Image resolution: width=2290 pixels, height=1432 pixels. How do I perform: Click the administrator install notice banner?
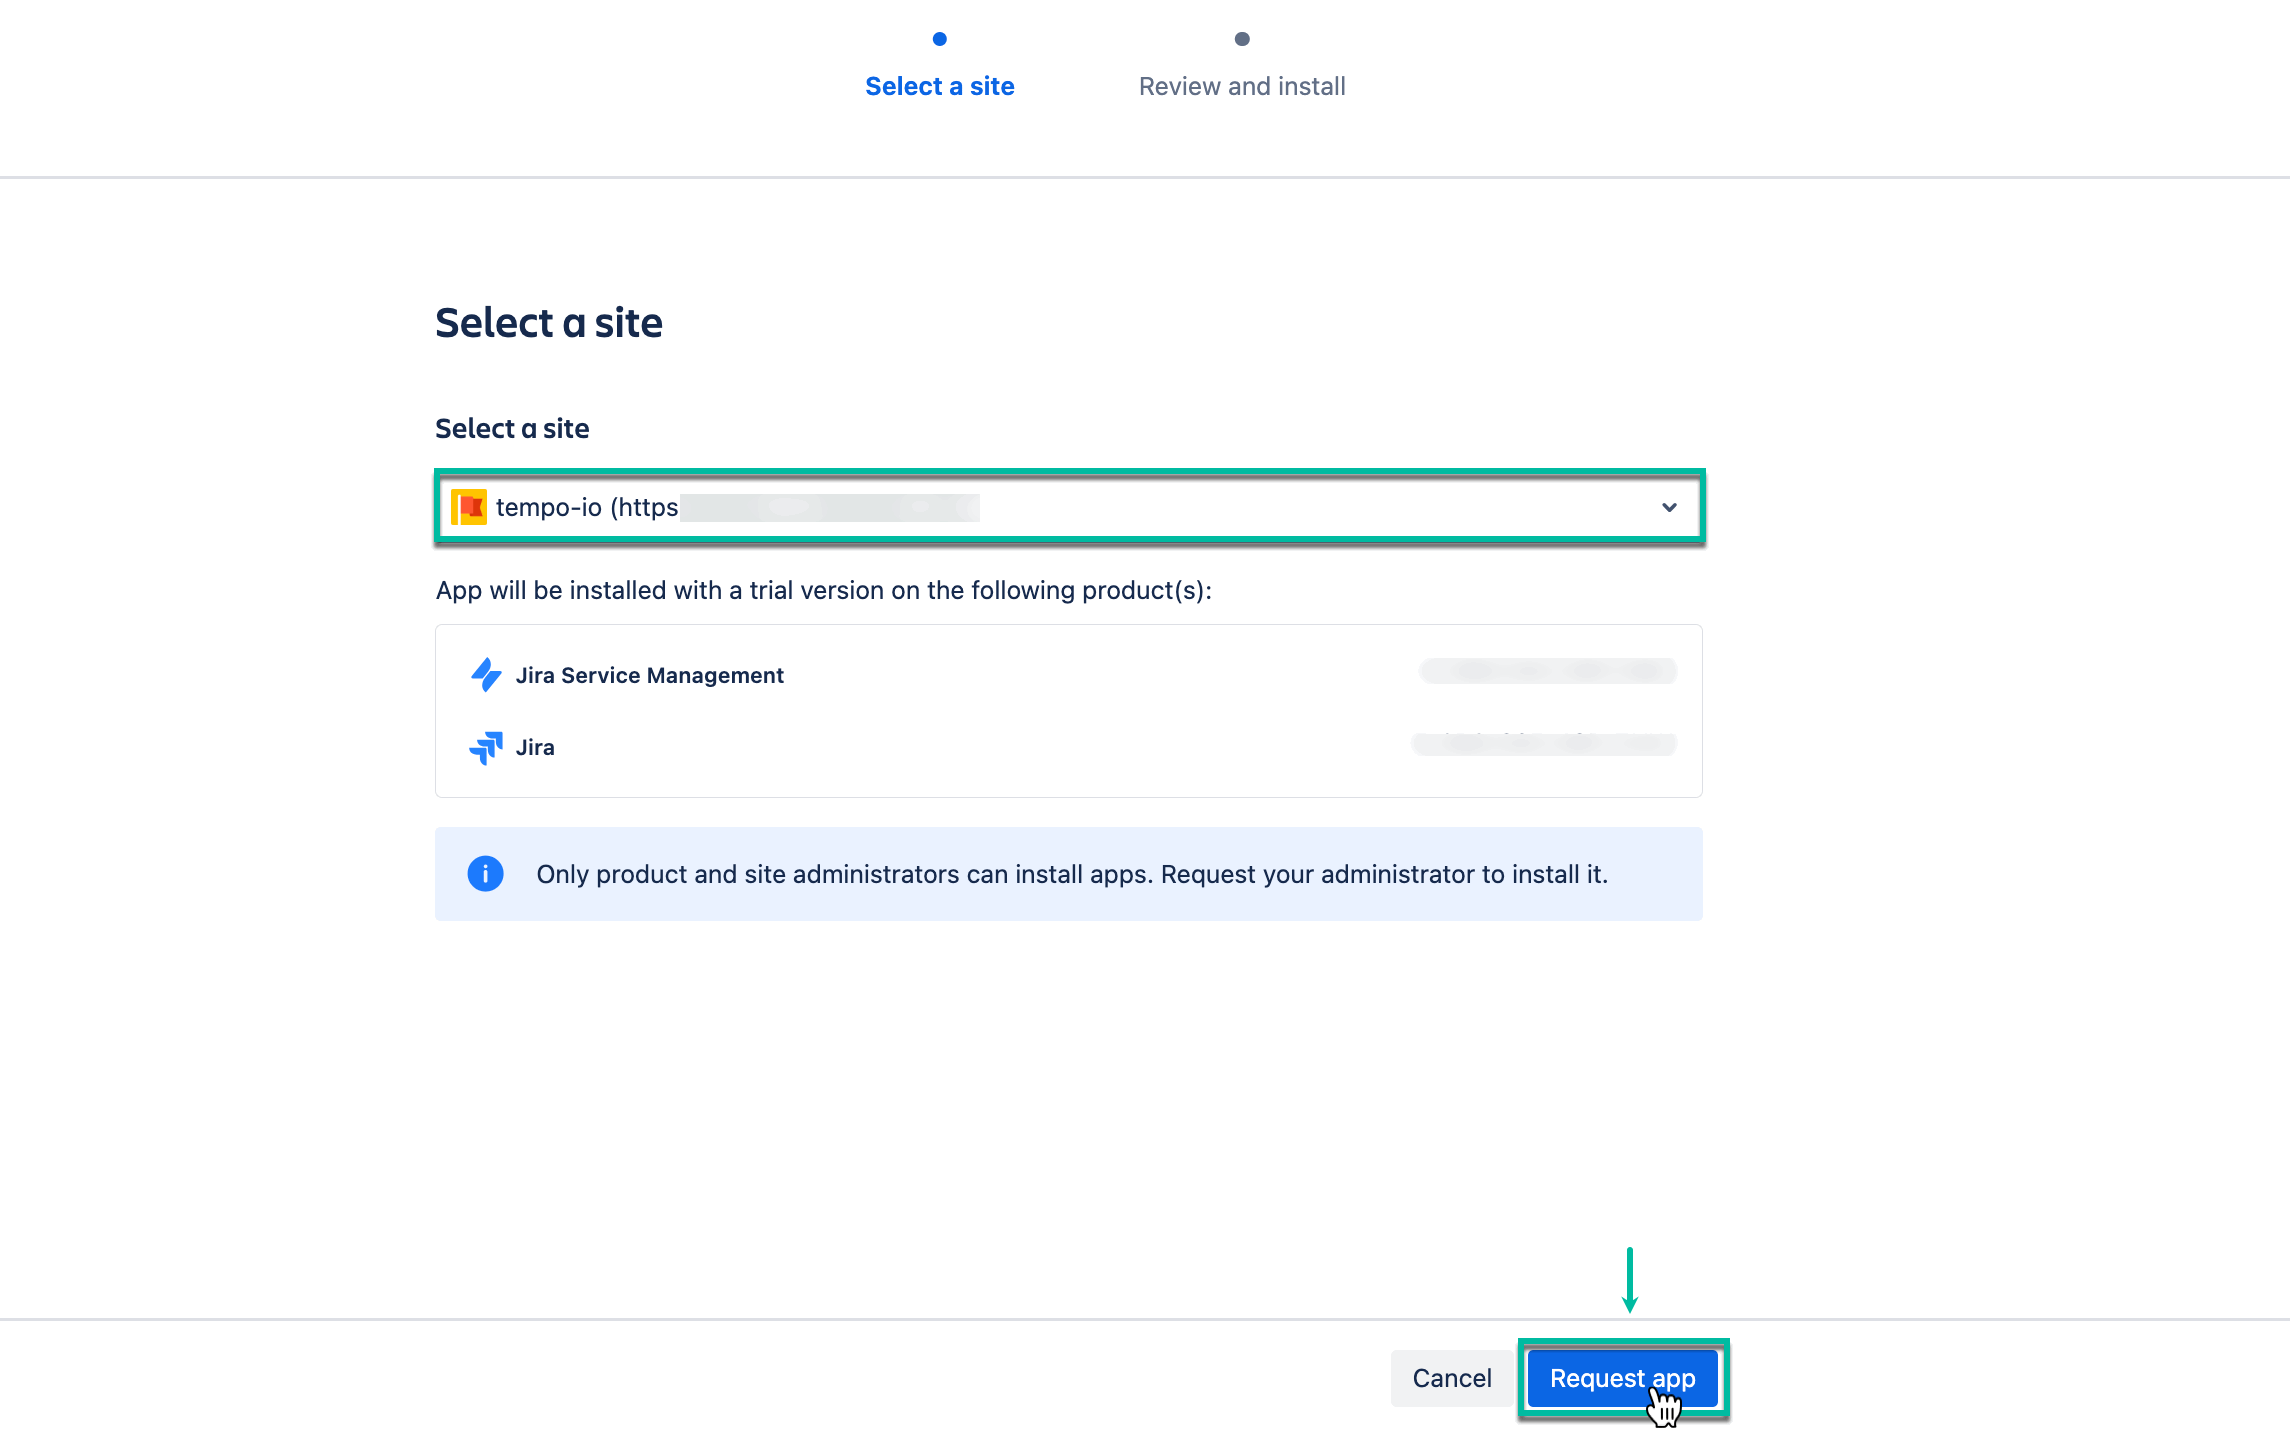pyautogui.click(x=1068, y=873)
